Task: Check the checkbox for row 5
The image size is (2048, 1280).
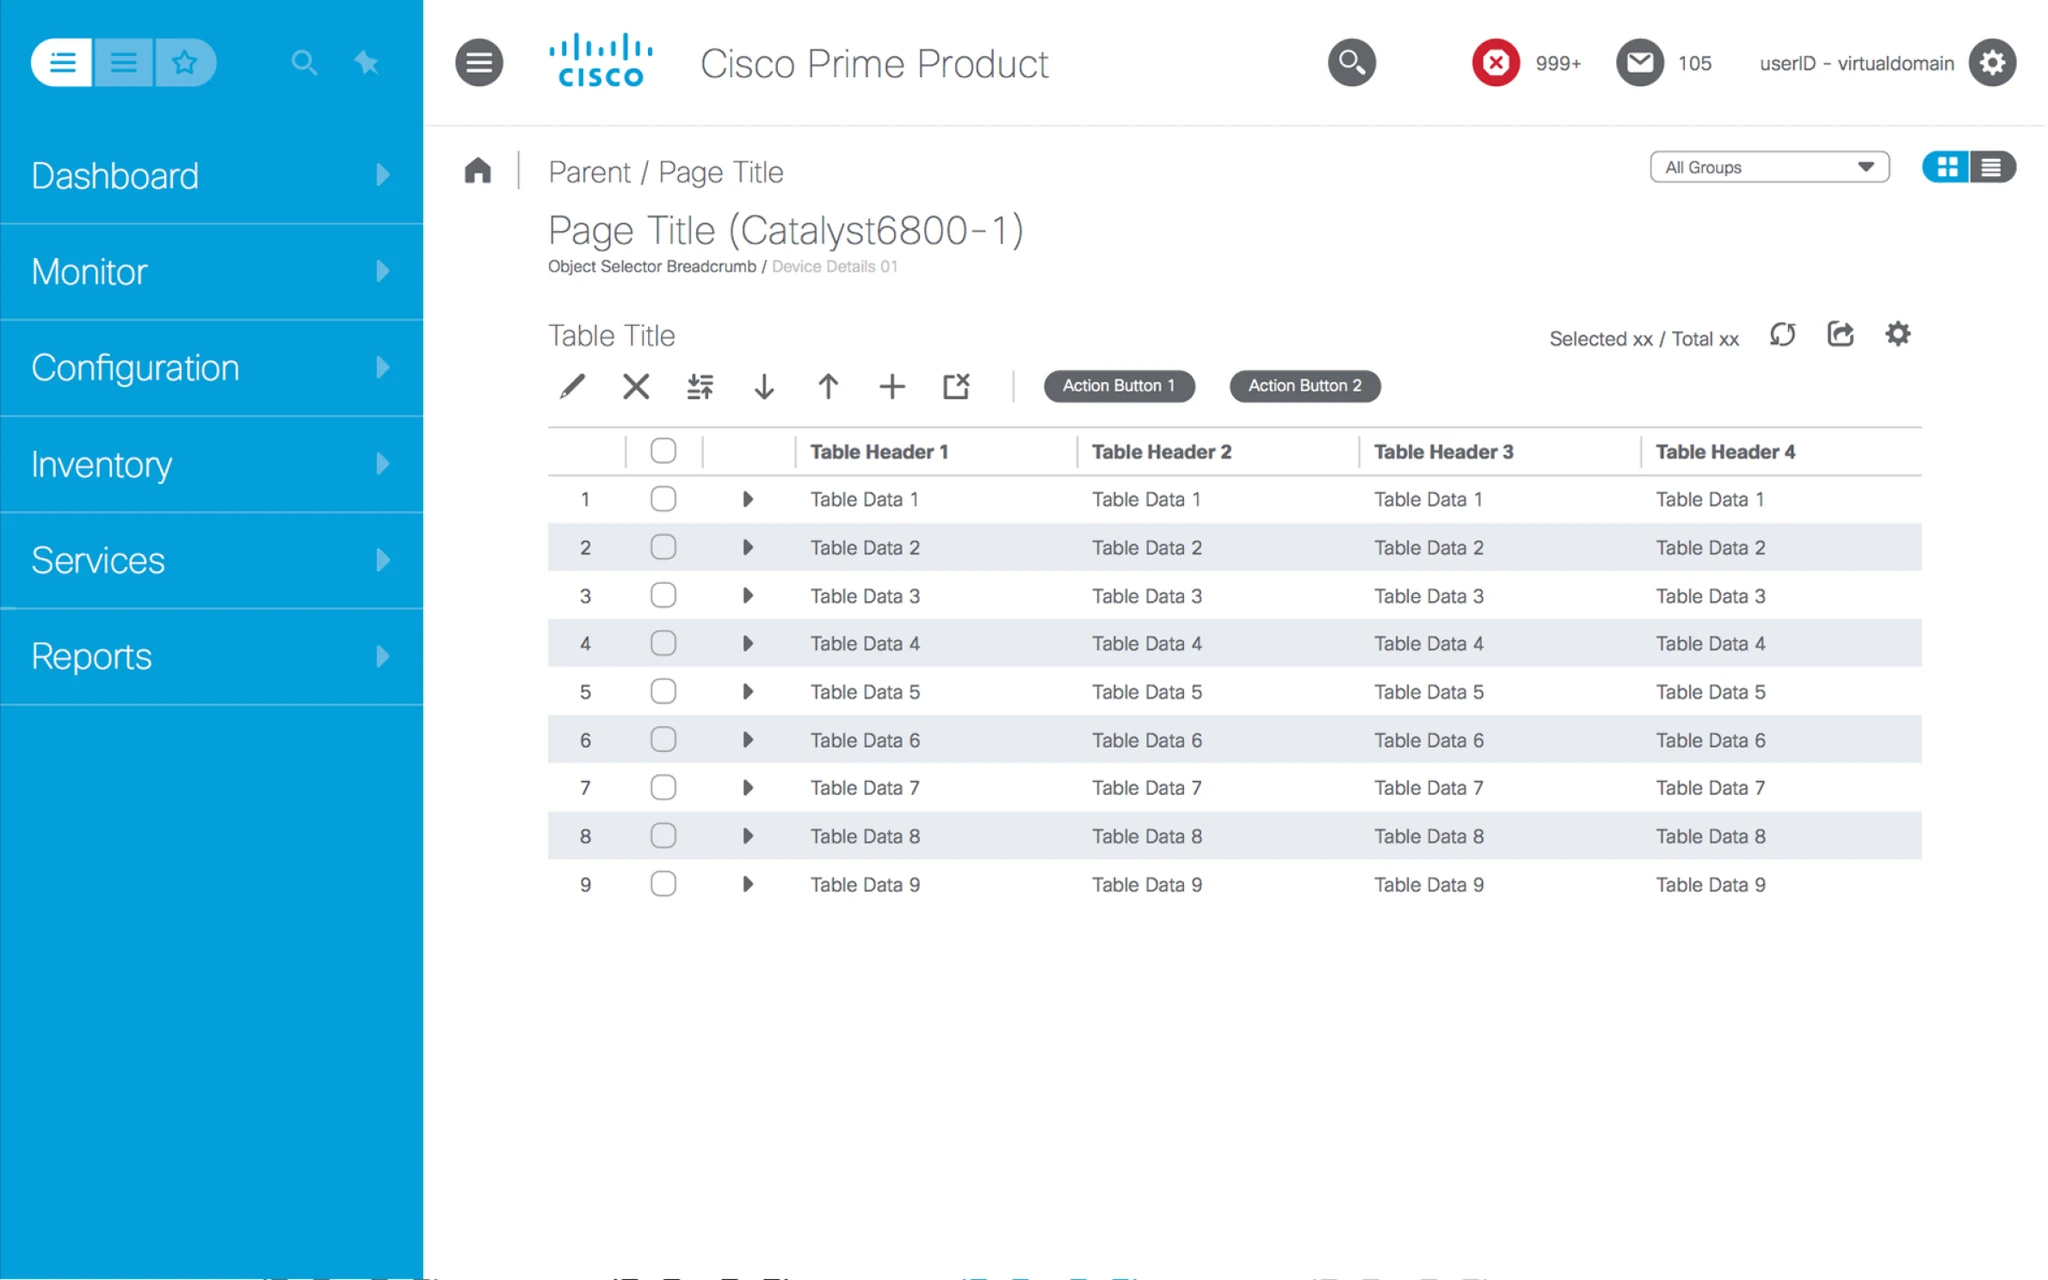Action: [x=663, y=691]
